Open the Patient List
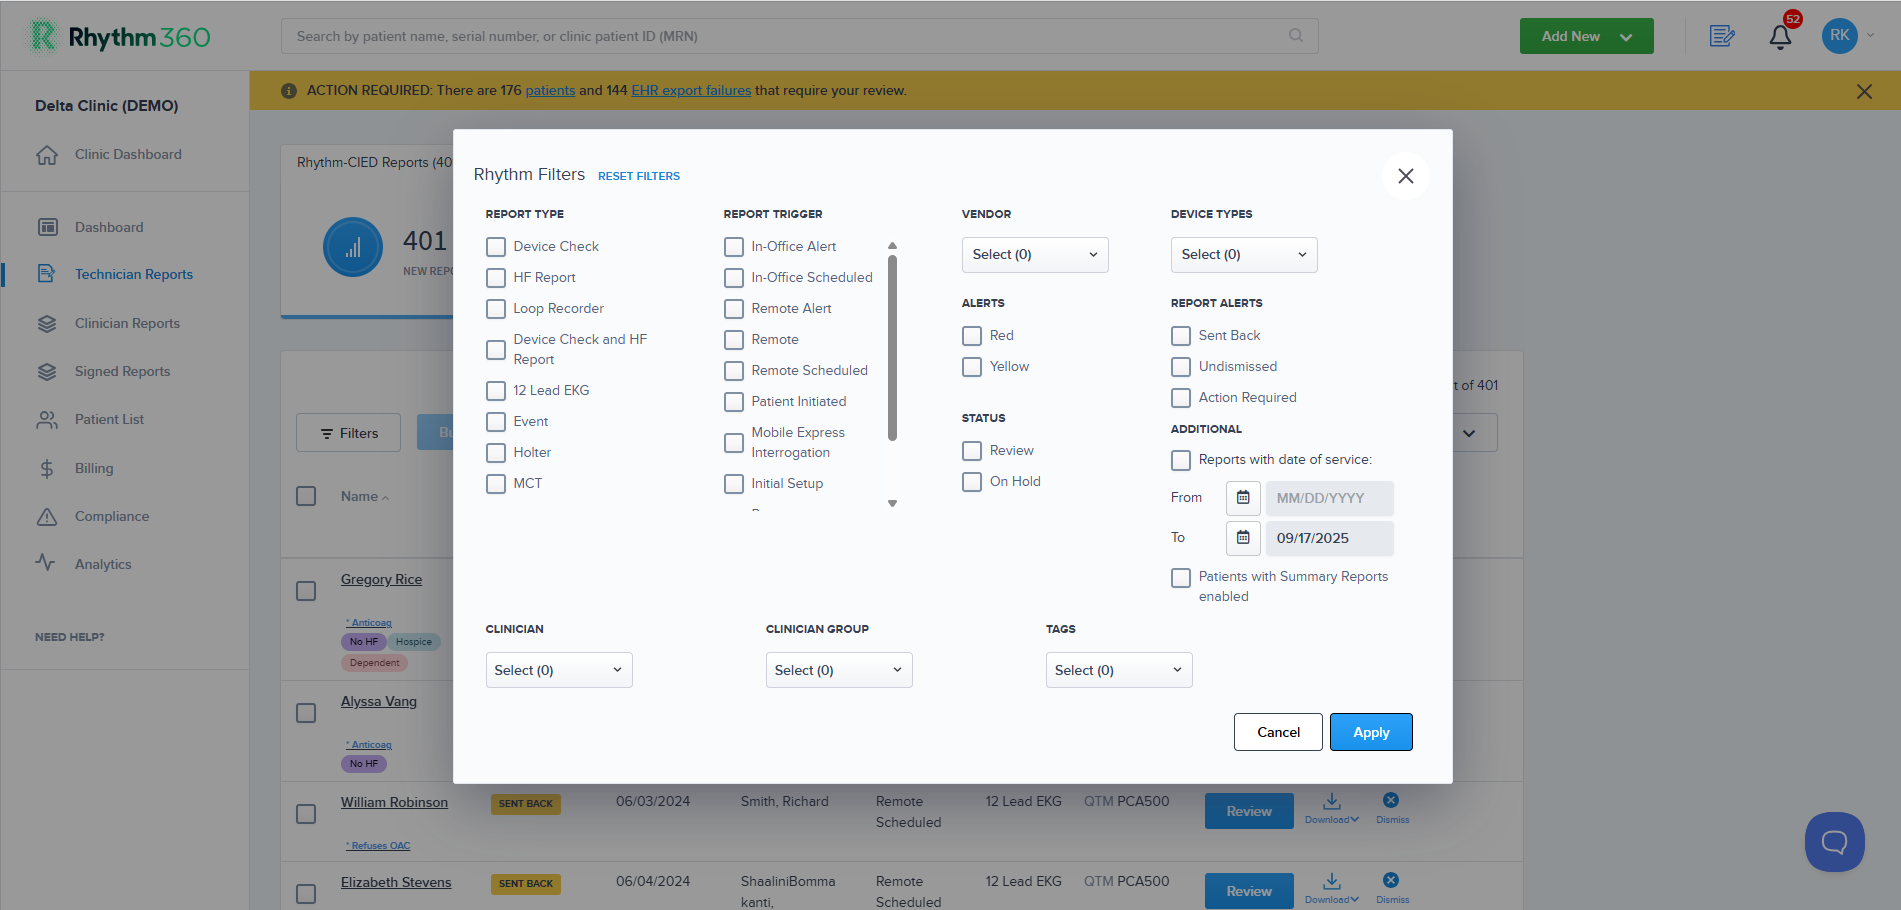The width and height of the screenshot is (1901, 910). 109,419
